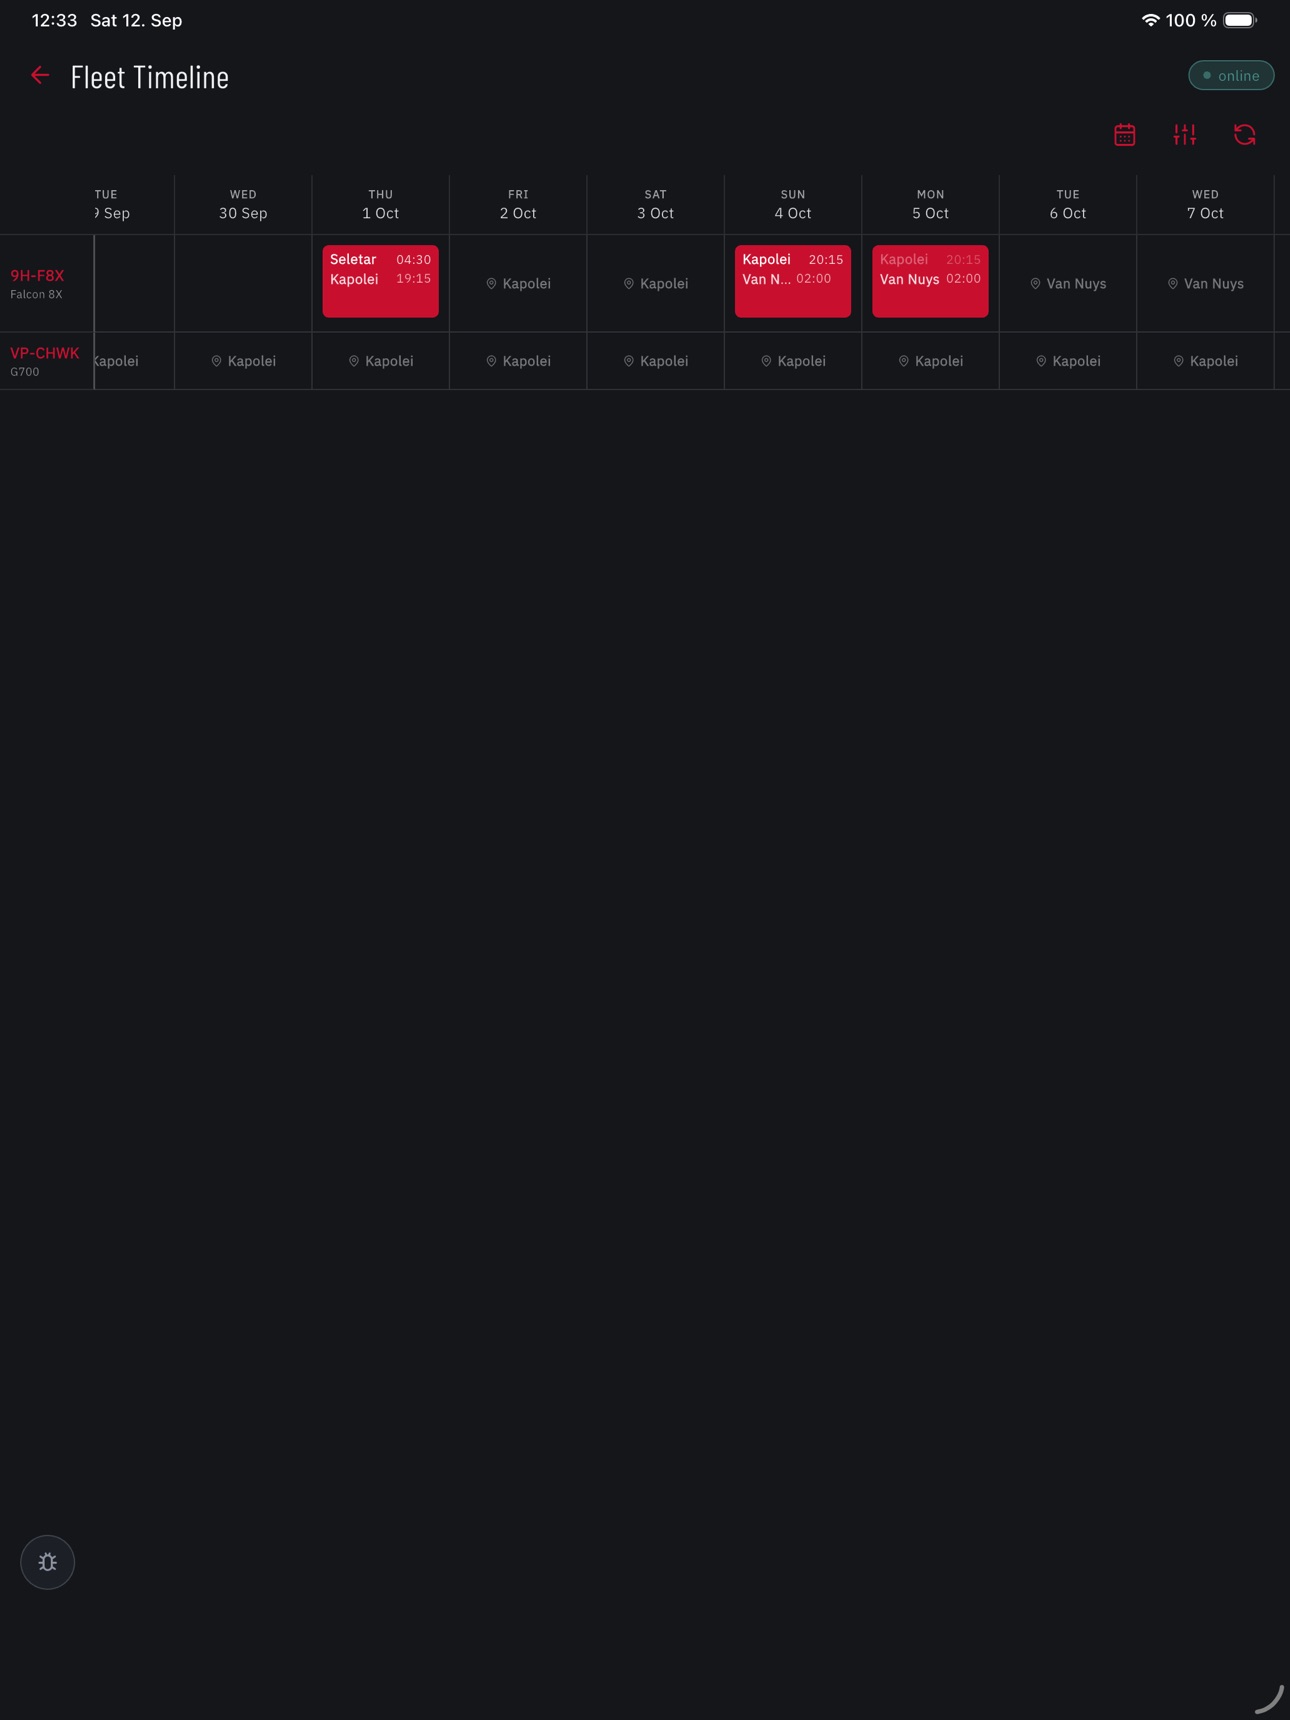Open the filter sliders icon

(1185, 135)
